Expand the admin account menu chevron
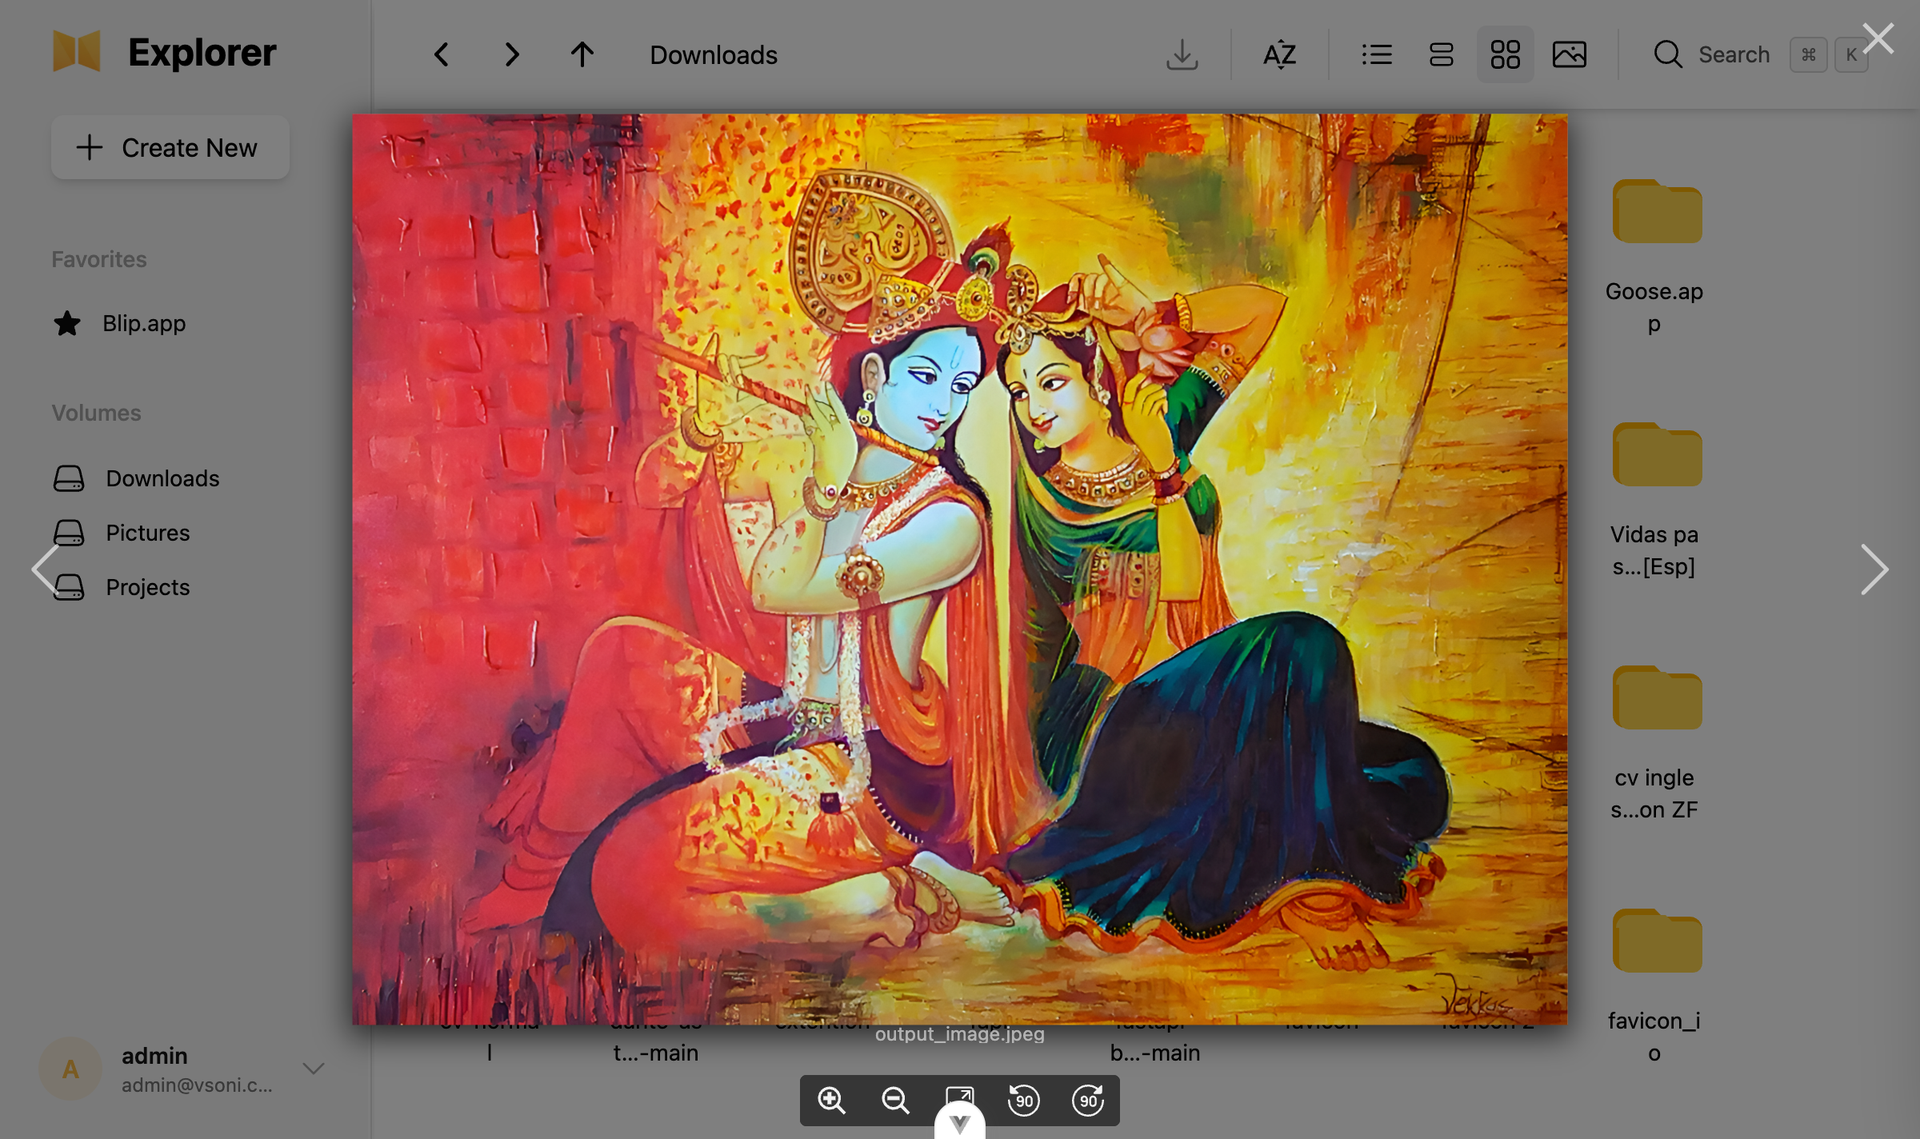This screenshot has width=1920, height=1139. click(x=314, y=1069)
